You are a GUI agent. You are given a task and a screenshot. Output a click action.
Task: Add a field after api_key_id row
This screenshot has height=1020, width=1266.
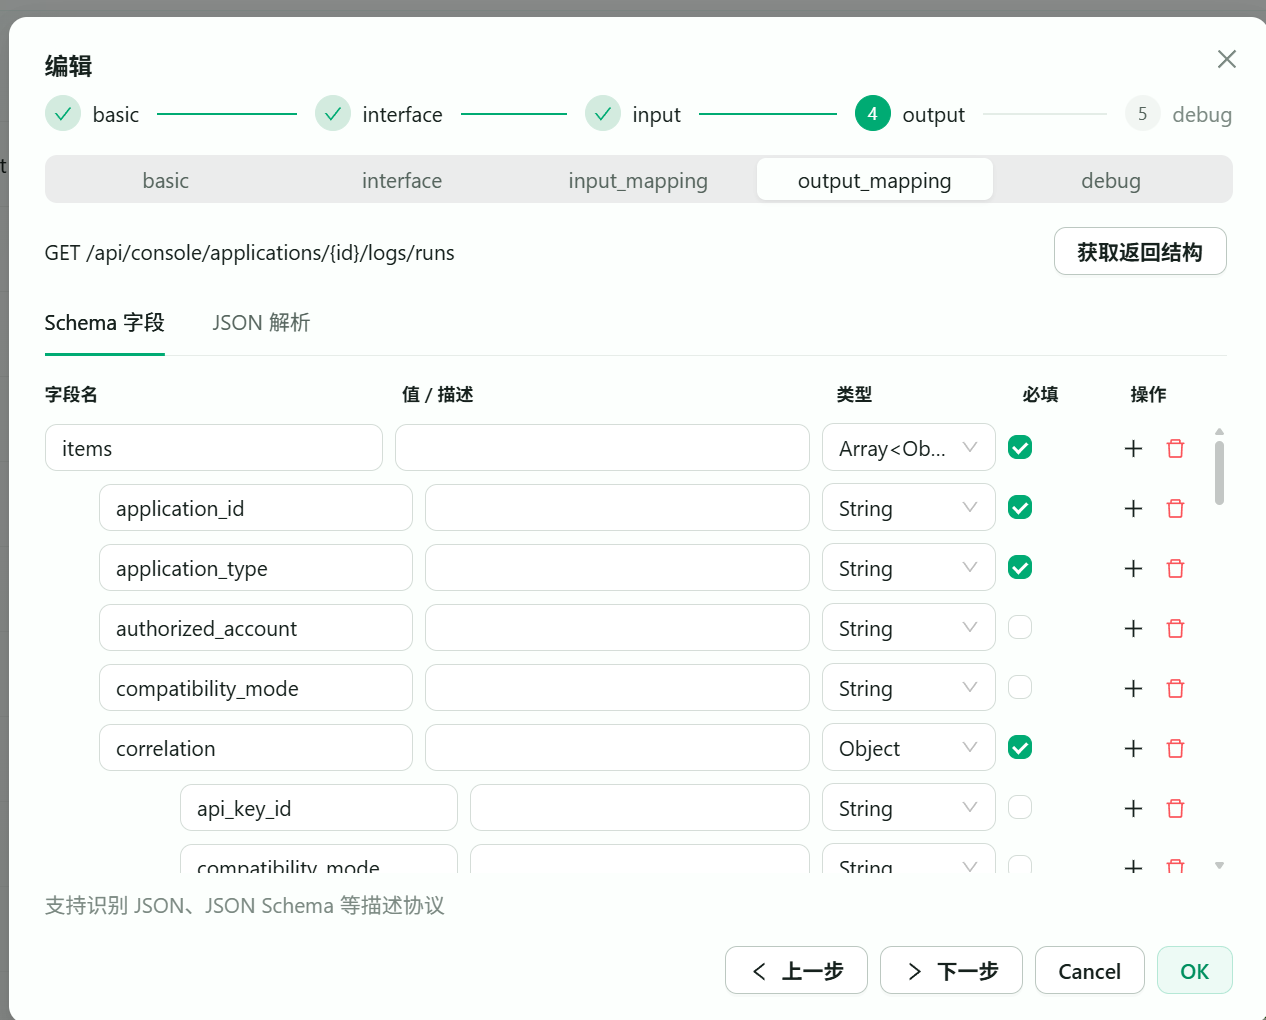tap(1133, 808)
